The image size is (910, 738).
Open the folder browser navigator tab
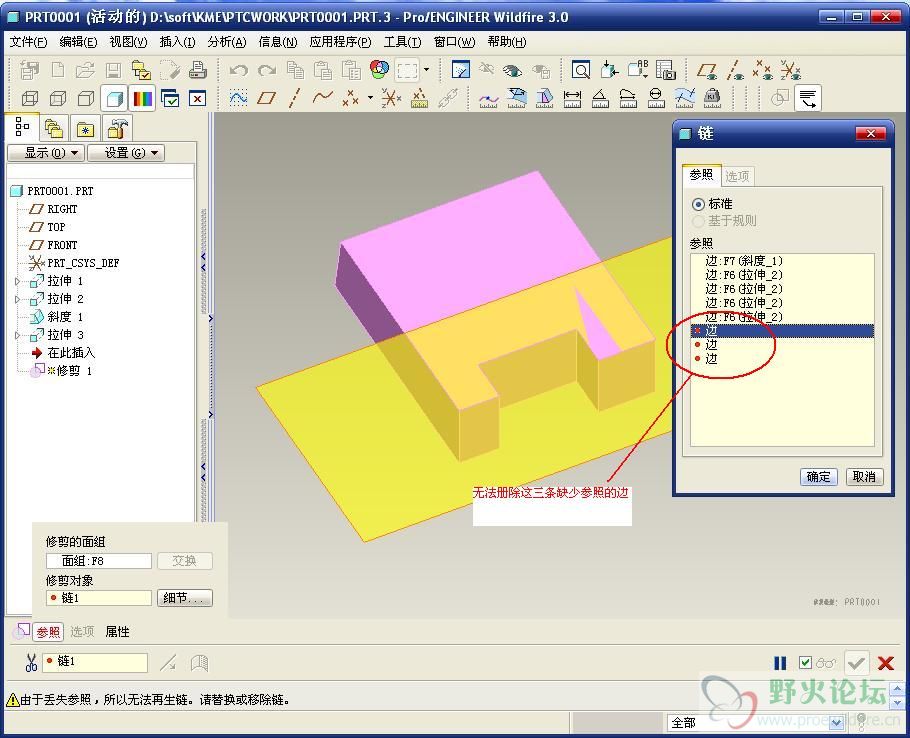click(53, 128)
